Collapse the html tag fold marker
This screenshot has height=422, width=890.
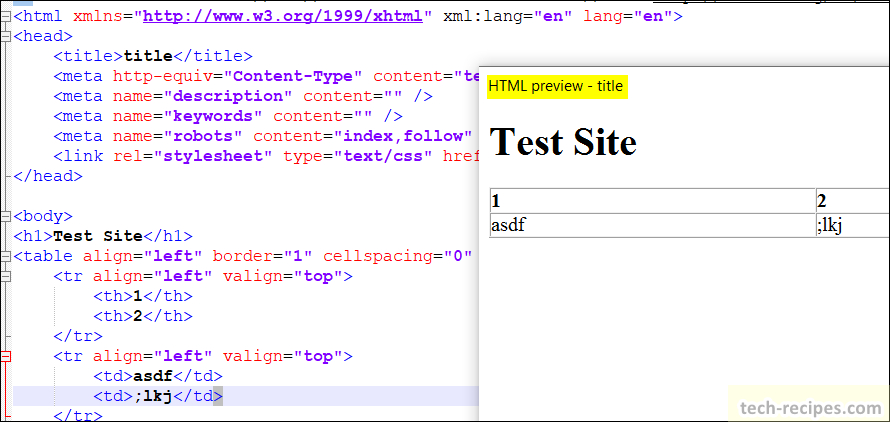pyautogui.click(x=6, y=17)
